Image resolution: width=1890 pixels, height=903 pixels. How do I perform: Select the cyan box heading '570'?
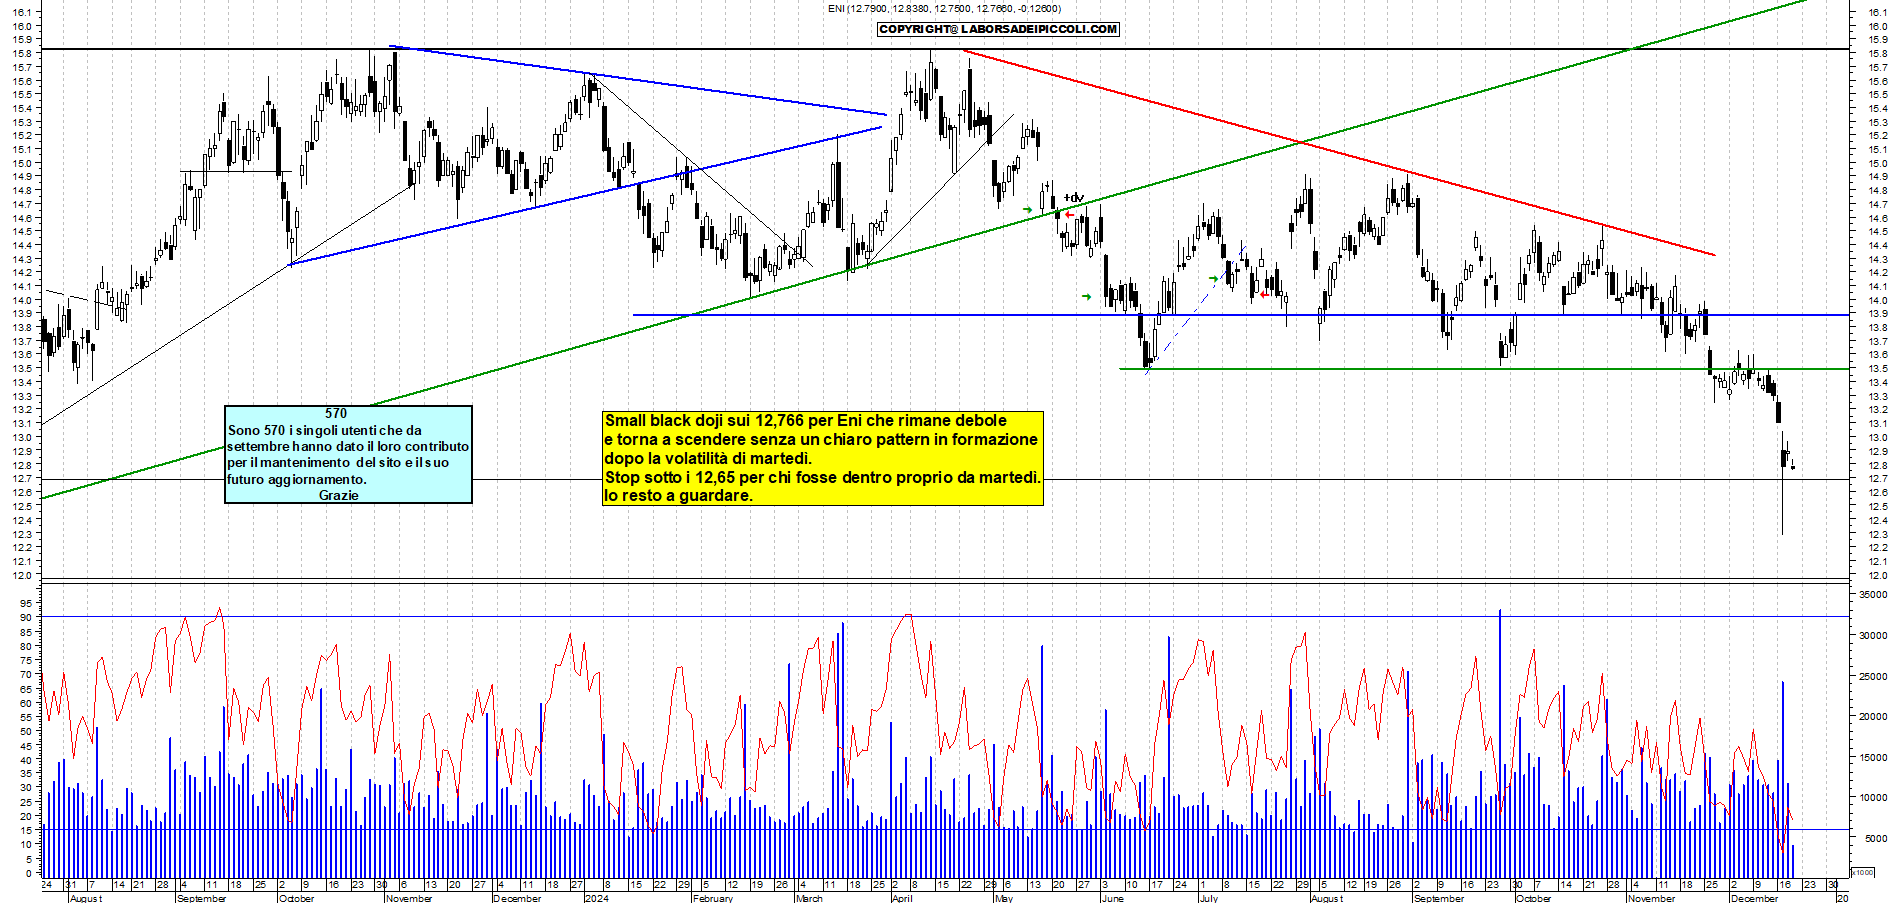tap(336, 414)
